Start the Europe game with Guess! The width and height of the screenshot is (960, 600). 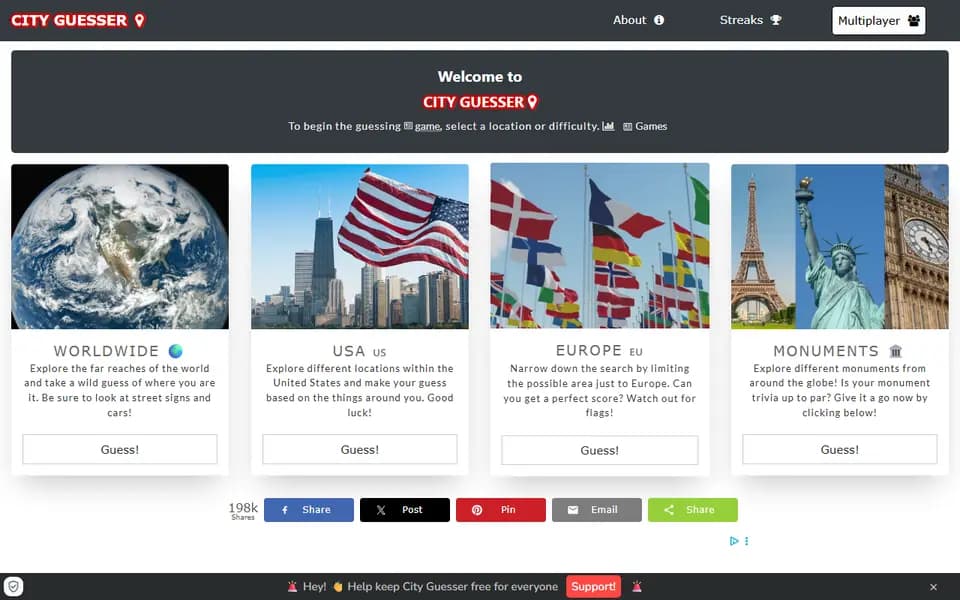599,450
